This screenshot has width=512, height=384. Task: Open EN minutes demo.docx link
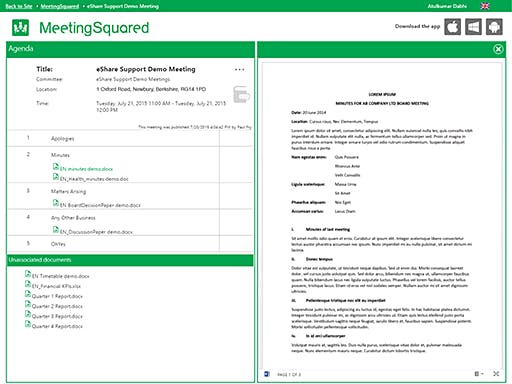click(86, 169)
